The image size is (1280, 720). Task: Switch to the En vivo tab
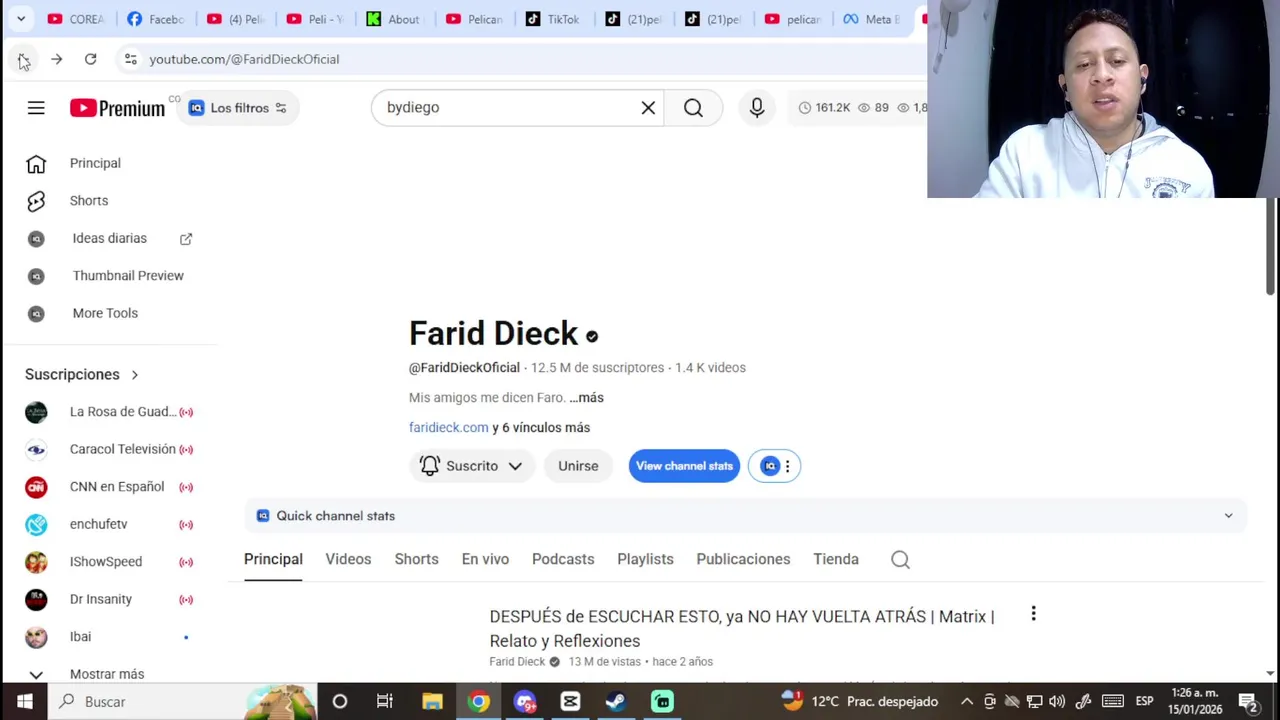(x=485, y=559)
